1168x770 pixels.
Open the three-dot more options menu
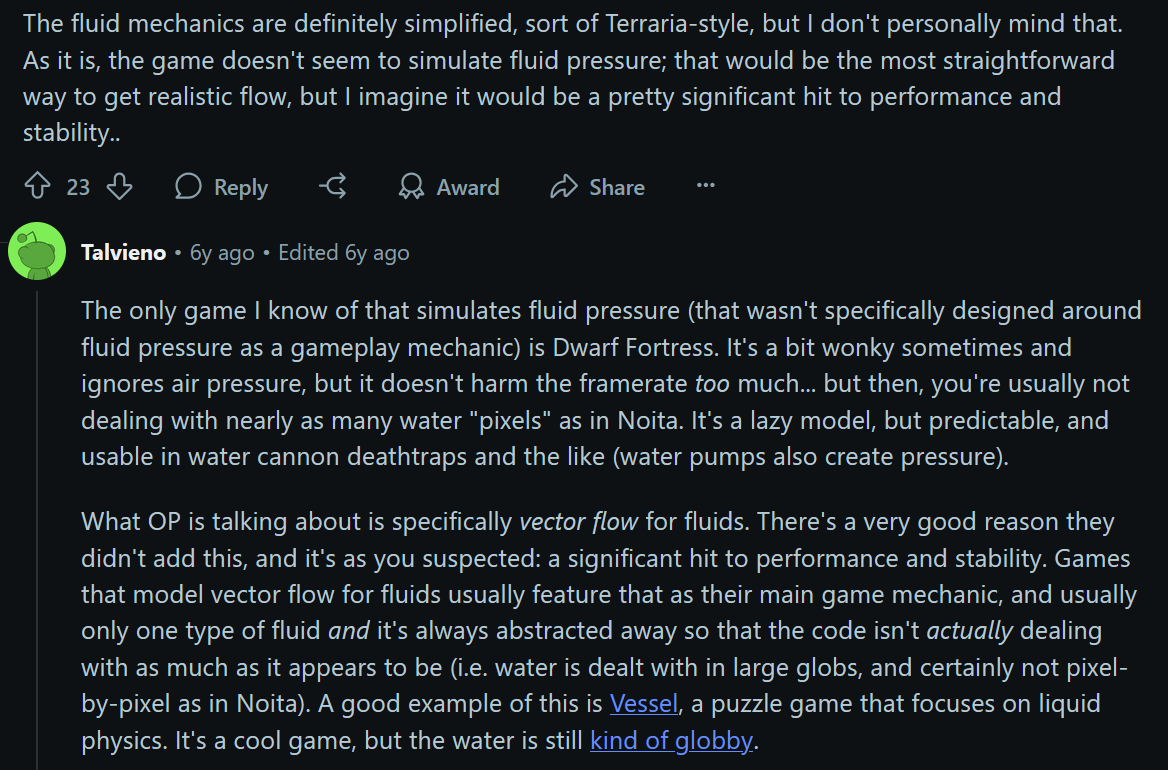706,186
